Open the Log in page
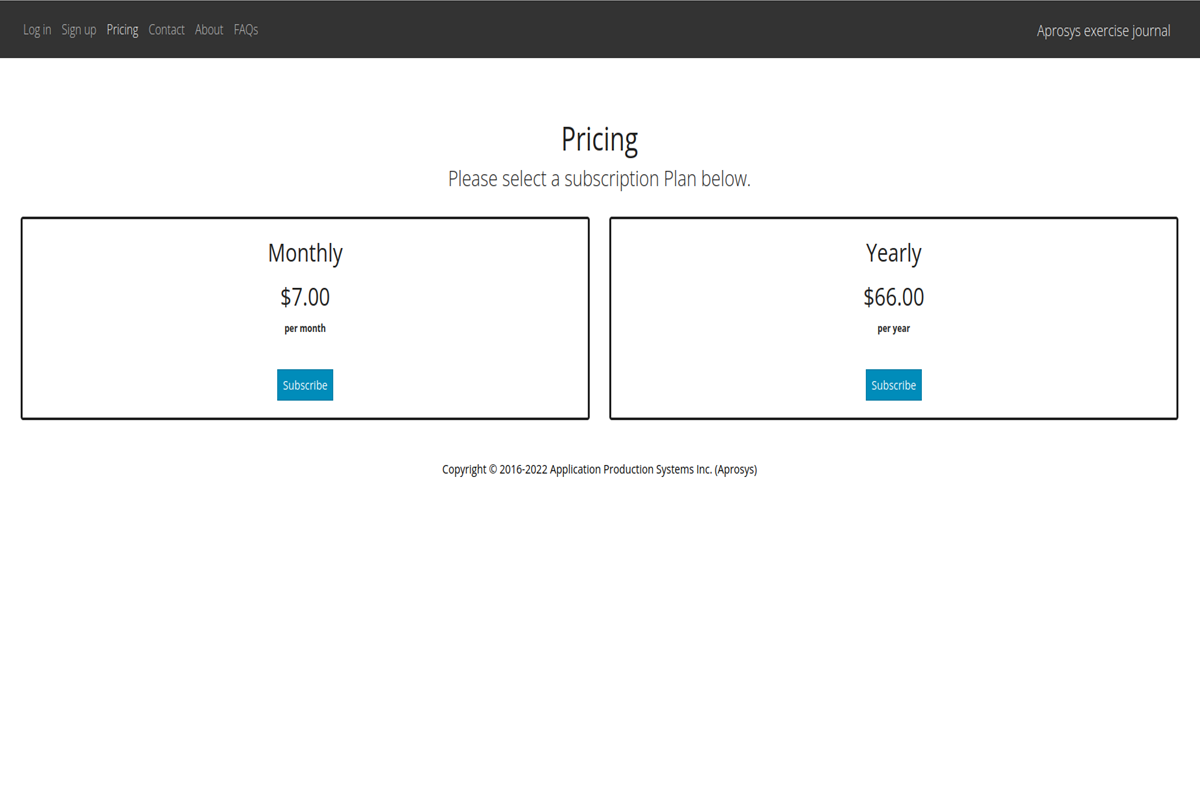The width and height of the screenshot is (1200, 800). 37,30
